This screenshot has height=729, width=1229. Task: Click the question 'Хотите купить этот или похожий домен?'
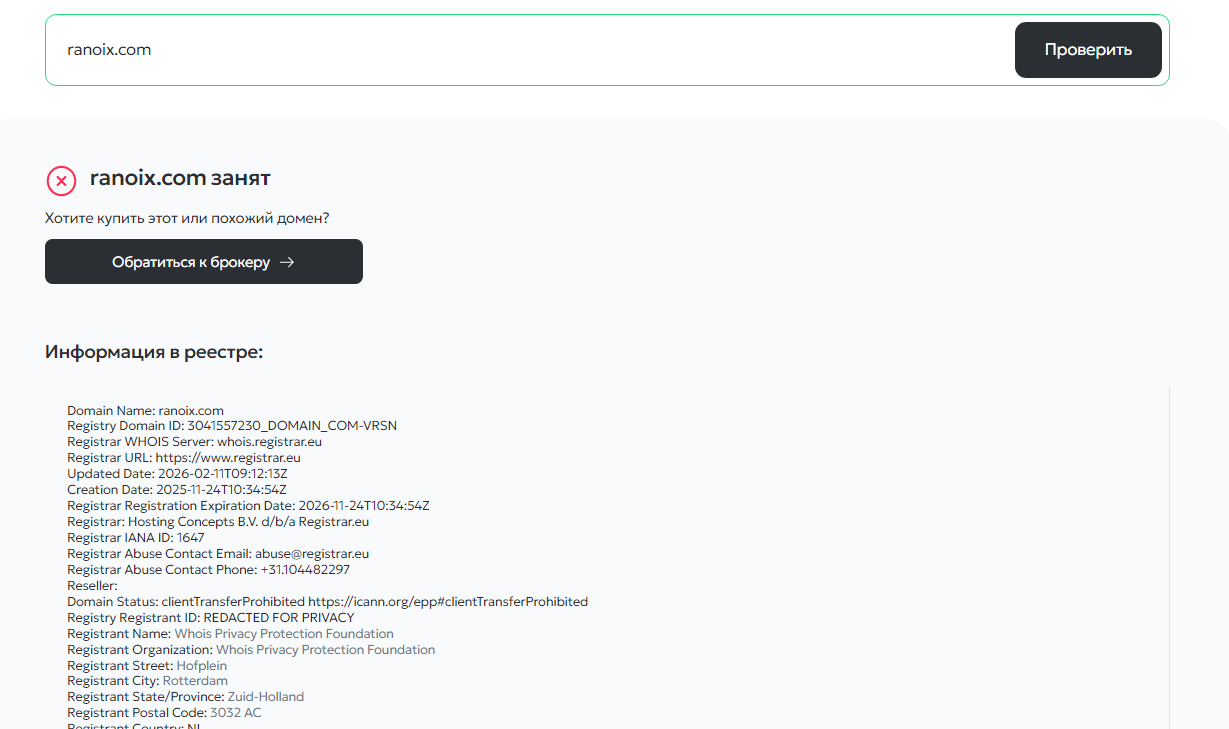[187, 218]
